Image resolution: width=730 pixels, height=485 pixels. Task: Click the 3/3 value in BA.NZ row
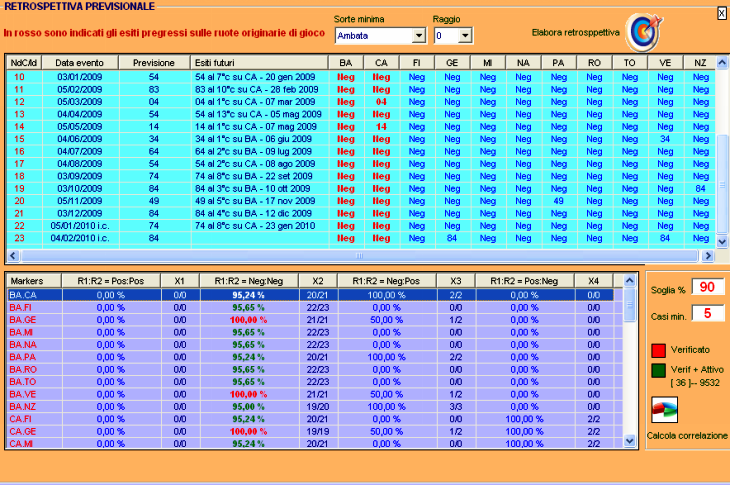[456, 406]
